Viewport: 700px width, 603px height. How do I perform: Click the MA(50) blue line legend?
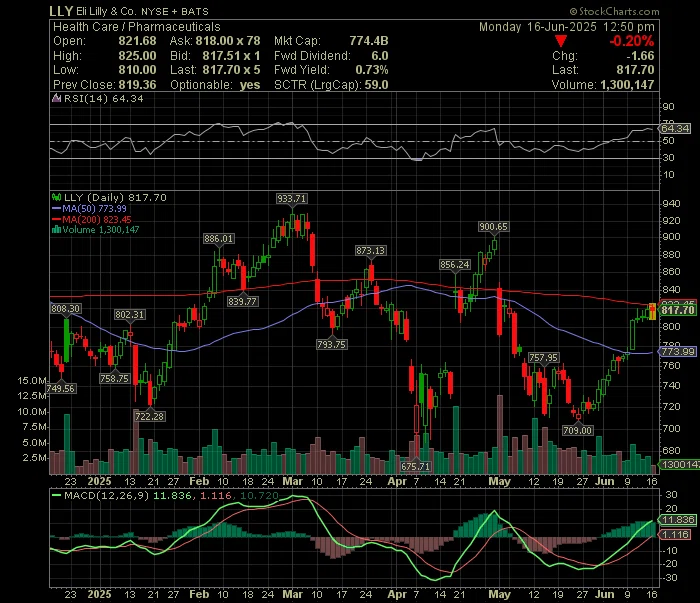click(89, 208)
